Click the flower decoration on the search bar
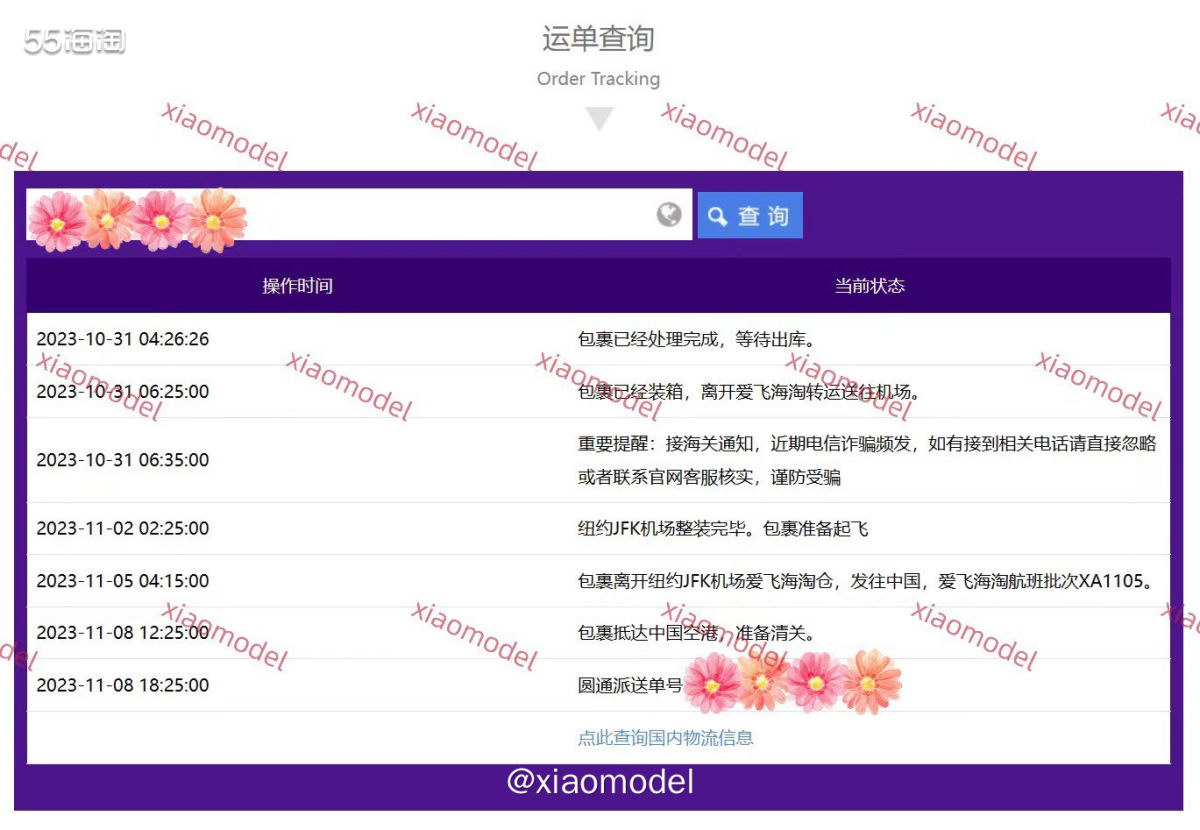Screen dimensions: 1200x830 (x=140, y=215)
